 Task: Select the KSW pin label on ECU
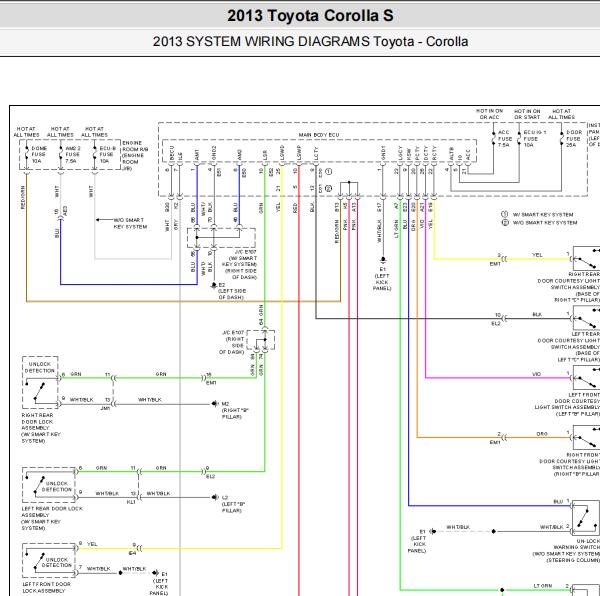coord(409,155)
